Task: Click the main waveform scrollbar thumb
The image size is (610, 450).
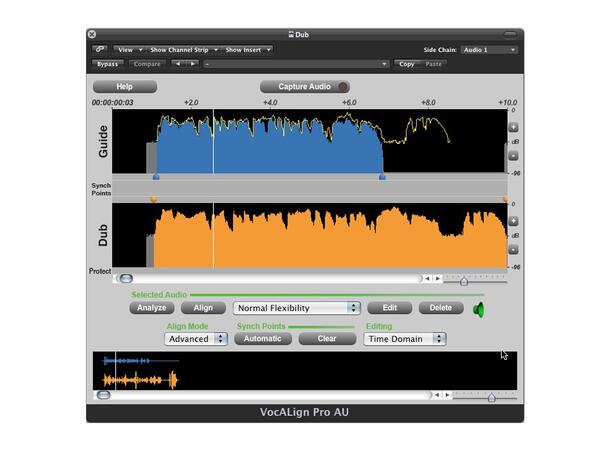Action: click(x=126, y=278)
